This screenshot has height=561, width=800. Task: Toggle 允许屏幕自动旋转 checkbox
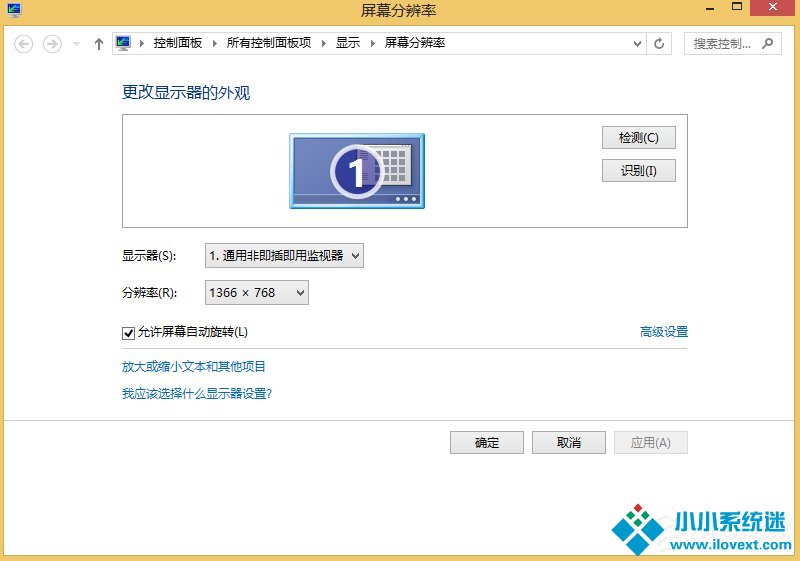[x=128, y=333]
